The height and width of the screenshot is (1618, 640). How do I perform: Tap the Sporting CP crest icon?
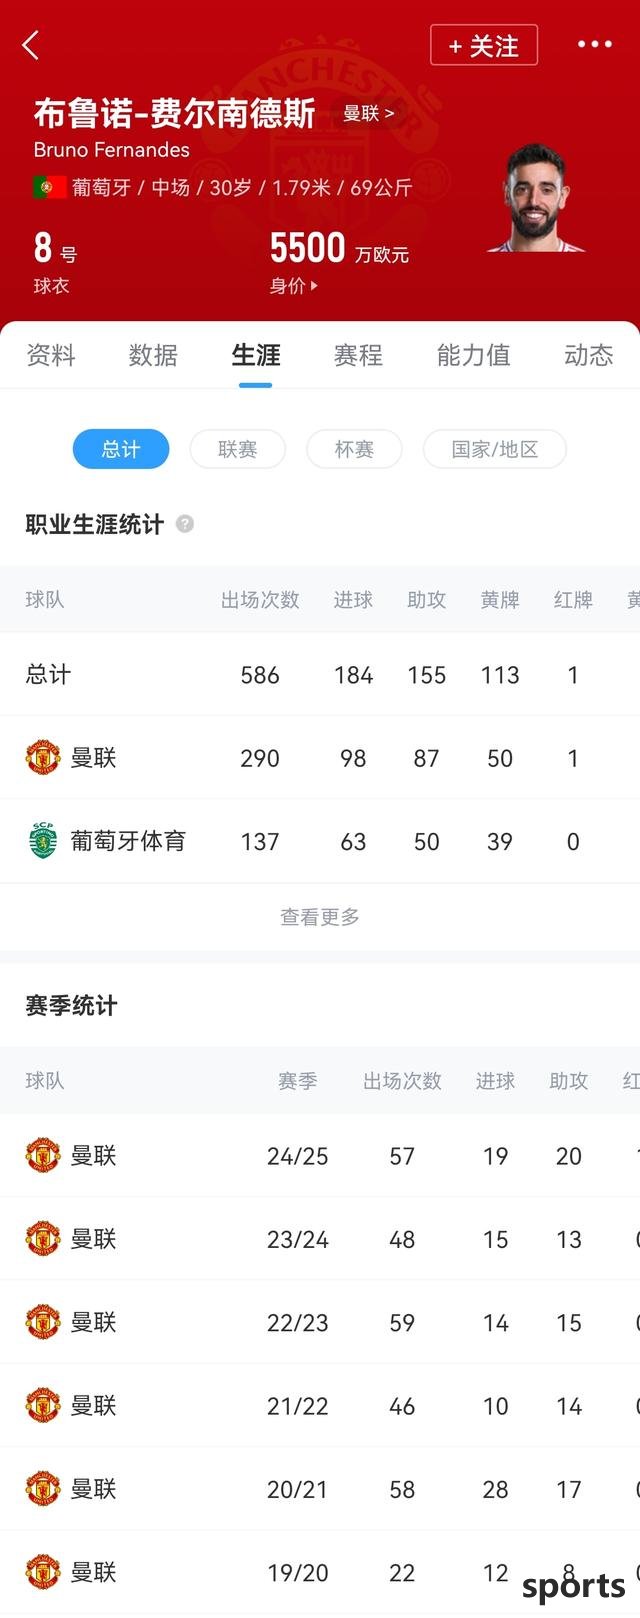click(x=43, y=841)
